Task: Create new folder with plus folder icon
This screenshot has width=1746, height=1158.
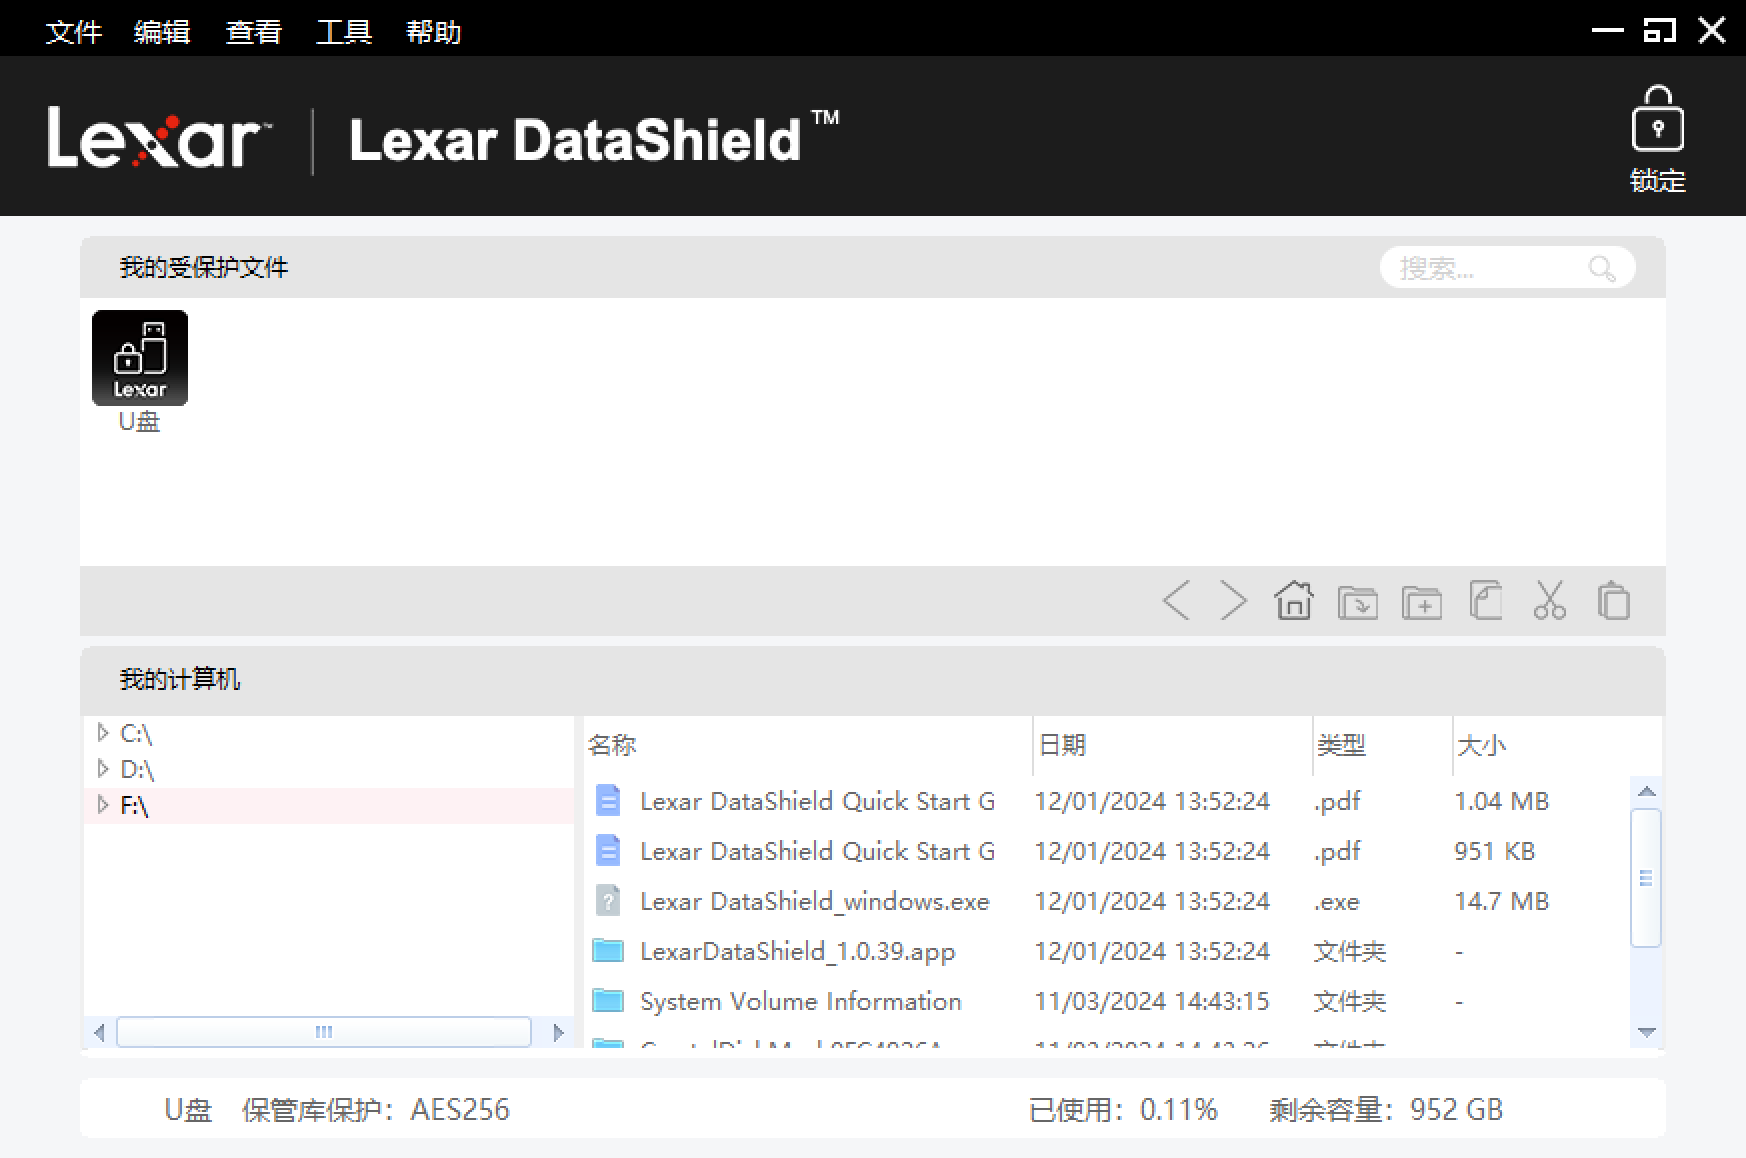Action: pyautogui.click(x=1421, y=602)
